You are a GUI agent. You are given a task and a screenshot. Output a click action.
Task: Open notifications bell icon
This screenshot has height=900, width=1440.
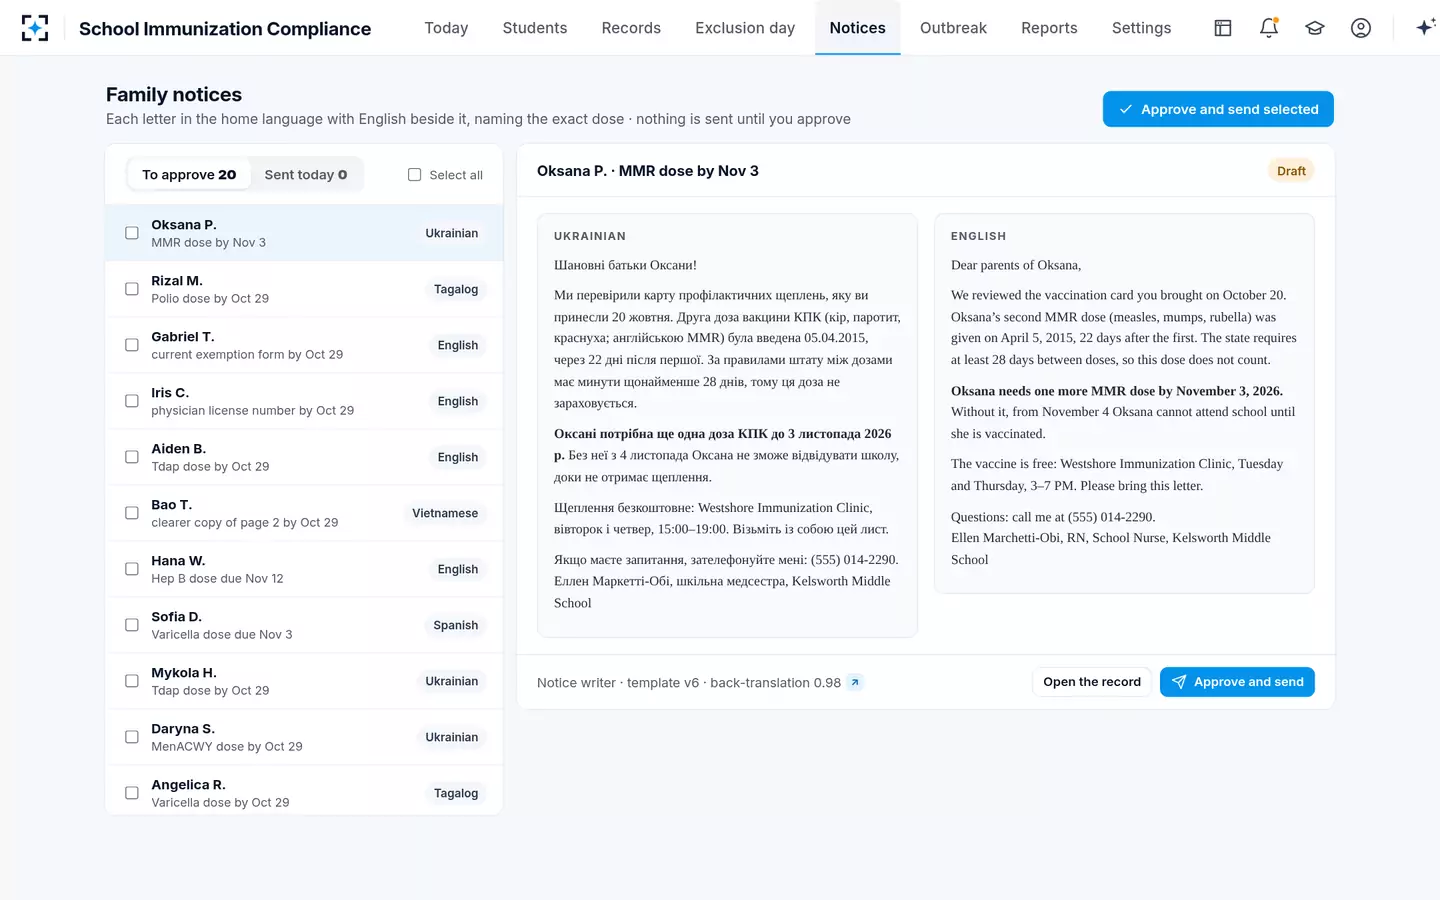click(x=1269, y=28)
